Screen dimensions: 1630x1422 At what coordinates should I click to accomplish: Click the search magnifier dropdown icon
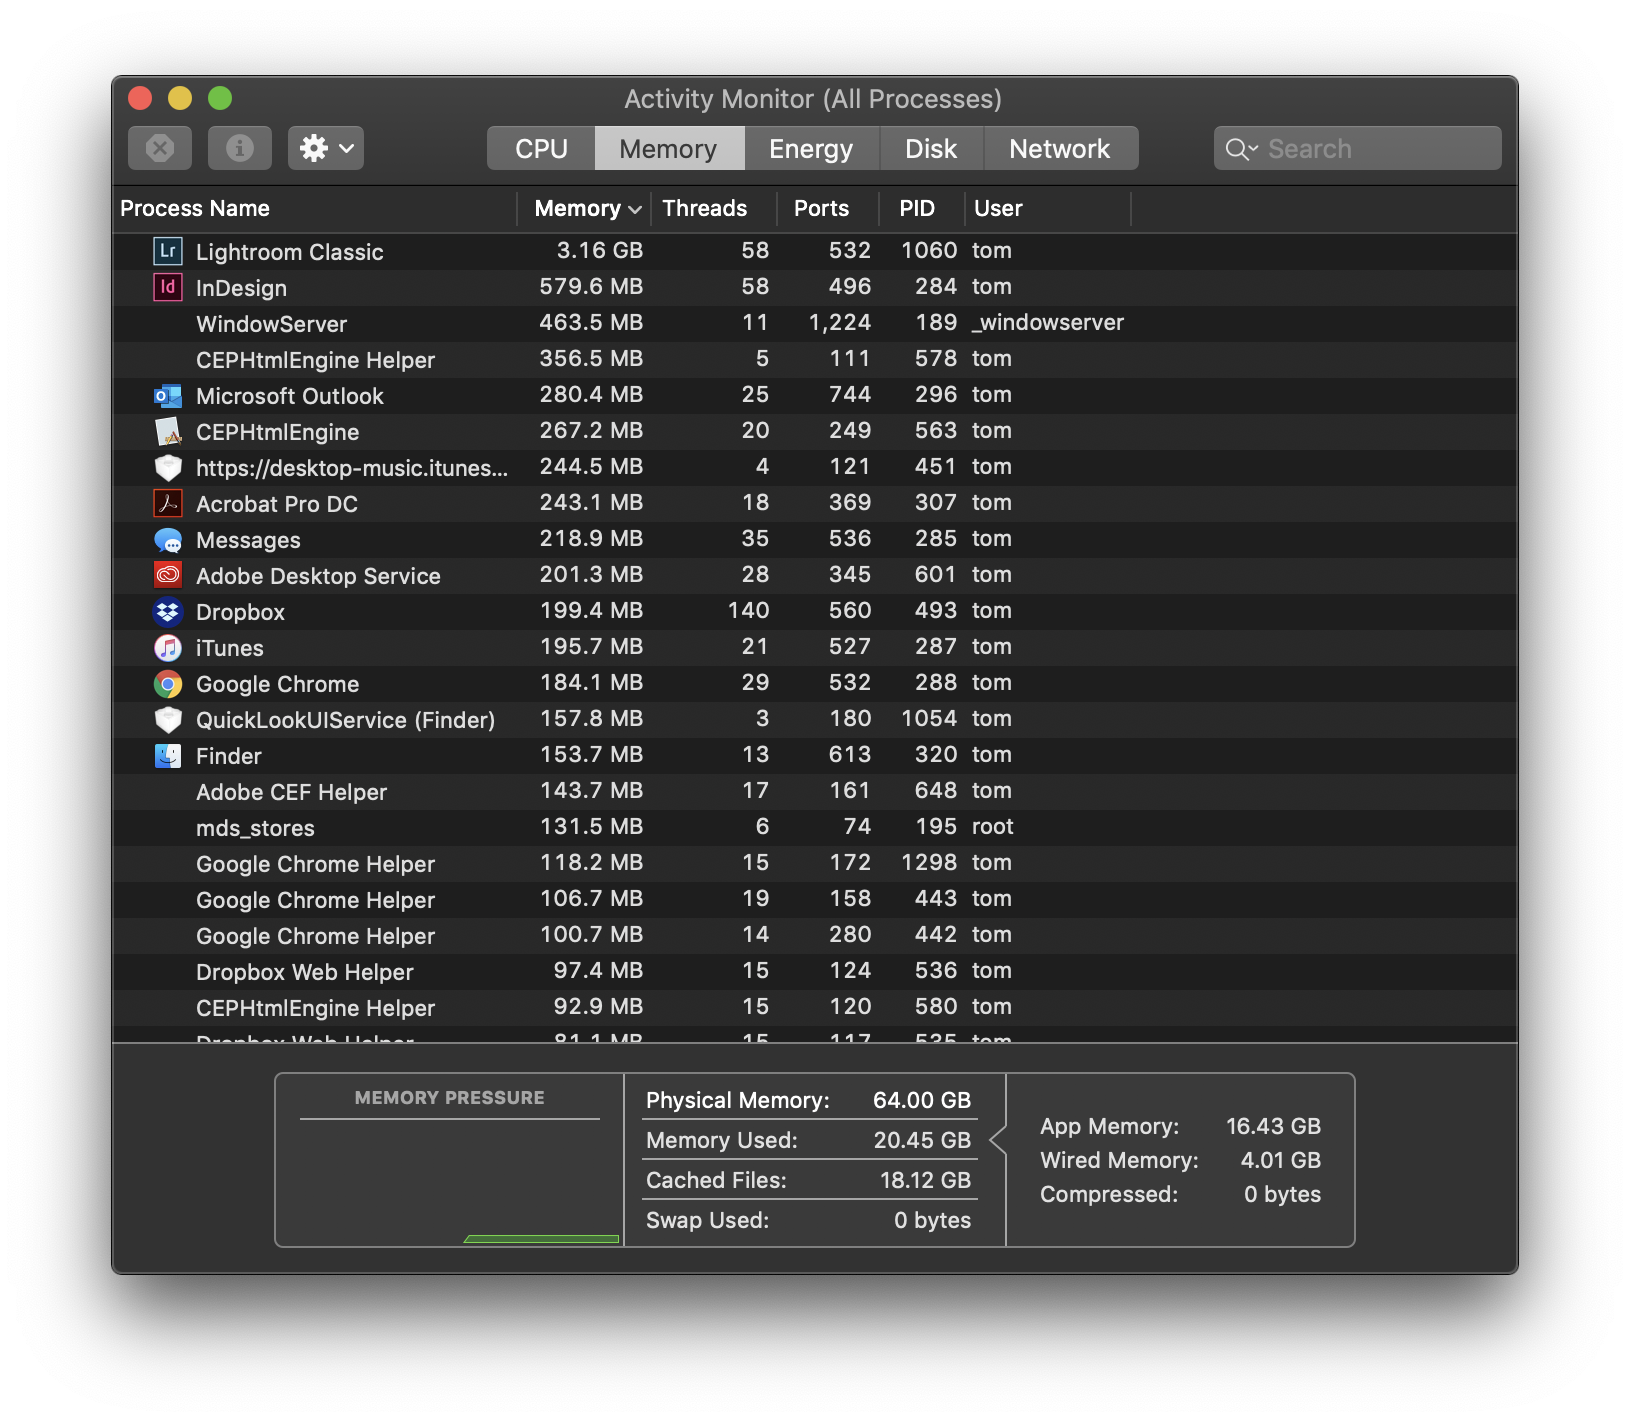point(1242,149)
